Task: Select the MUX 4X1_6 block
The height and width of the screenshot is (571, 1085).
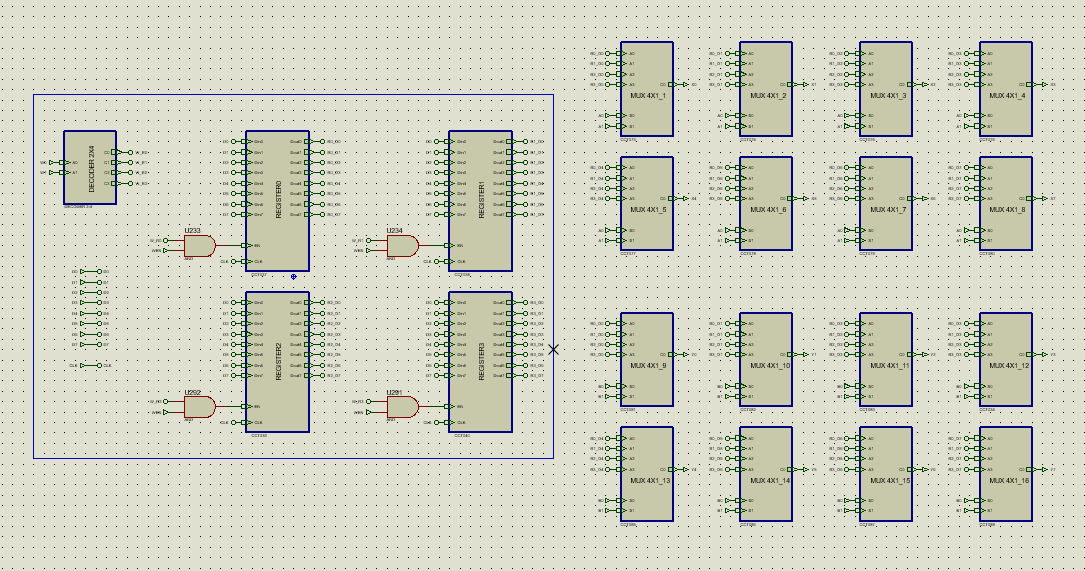Action: point(766,203)
